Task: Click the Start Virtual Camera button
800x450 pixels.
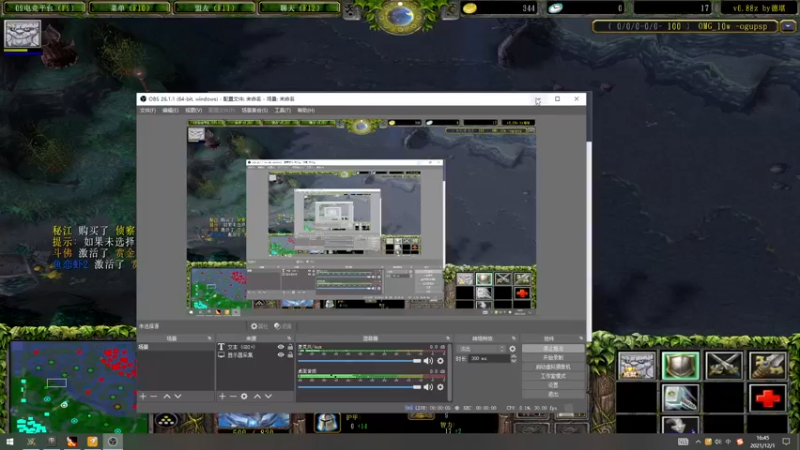Action: (553, 367)
